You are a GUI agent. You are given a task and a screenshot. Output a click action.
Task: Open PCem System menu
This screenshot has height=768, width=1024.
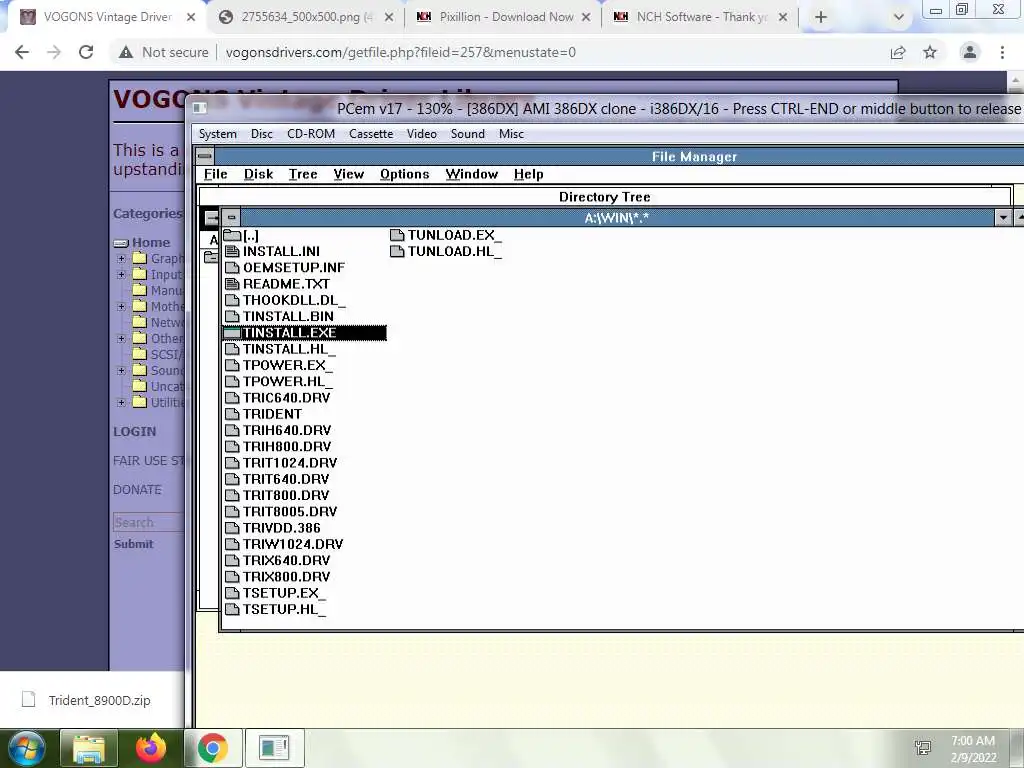tap(217, 134)
